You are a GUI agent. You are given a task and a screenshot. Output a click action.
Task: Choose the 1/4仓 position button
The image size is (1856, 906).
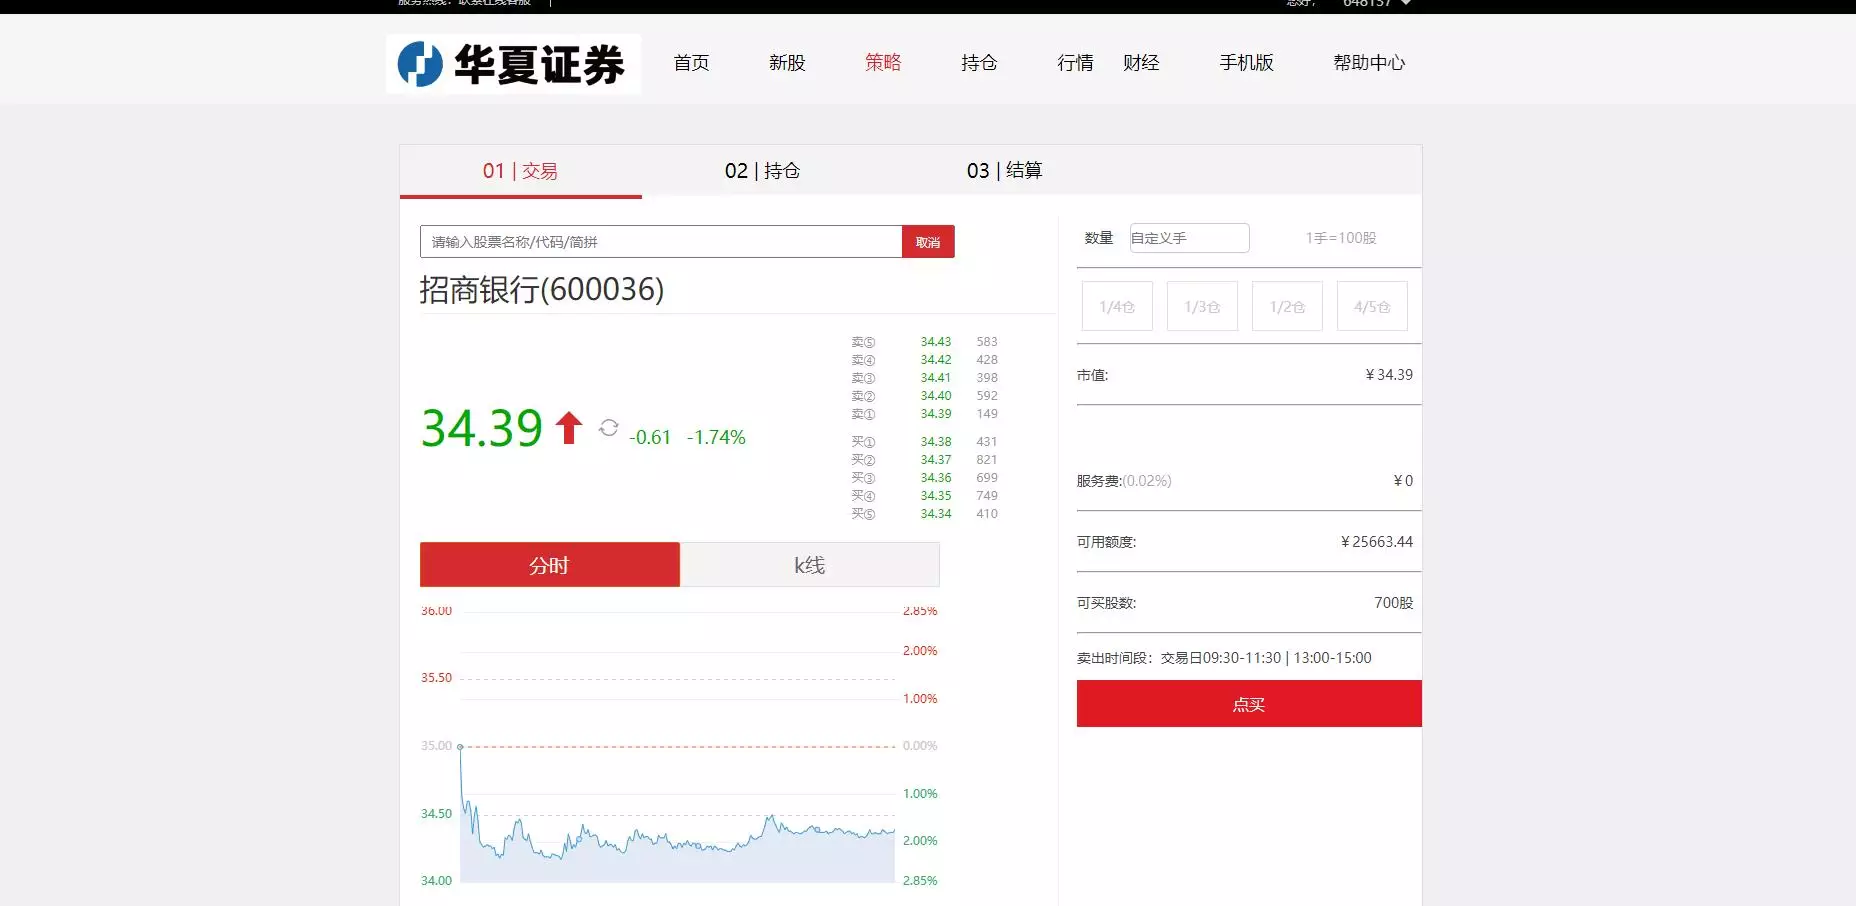pyautogui.click(x=1117, y=306)
